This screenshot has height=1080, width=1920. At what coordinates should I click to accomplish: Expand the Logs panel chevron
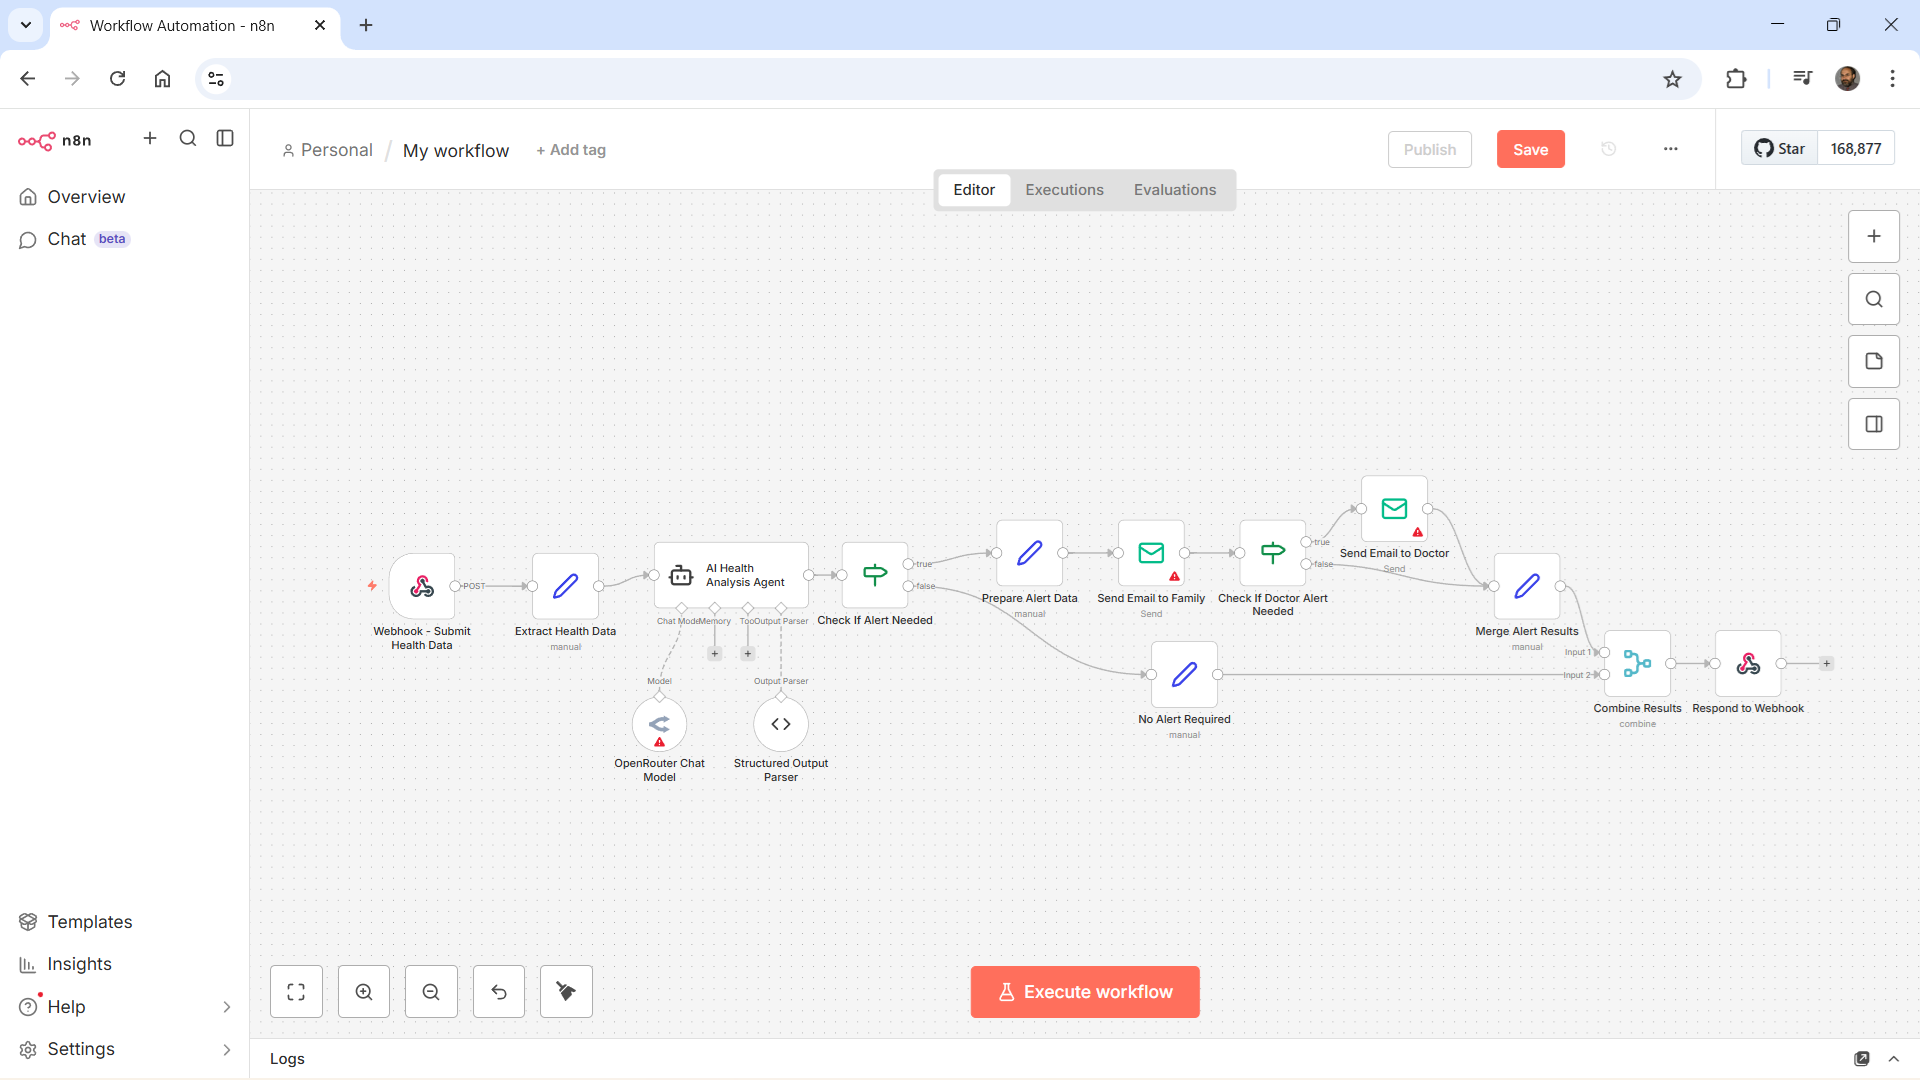1894,1058
